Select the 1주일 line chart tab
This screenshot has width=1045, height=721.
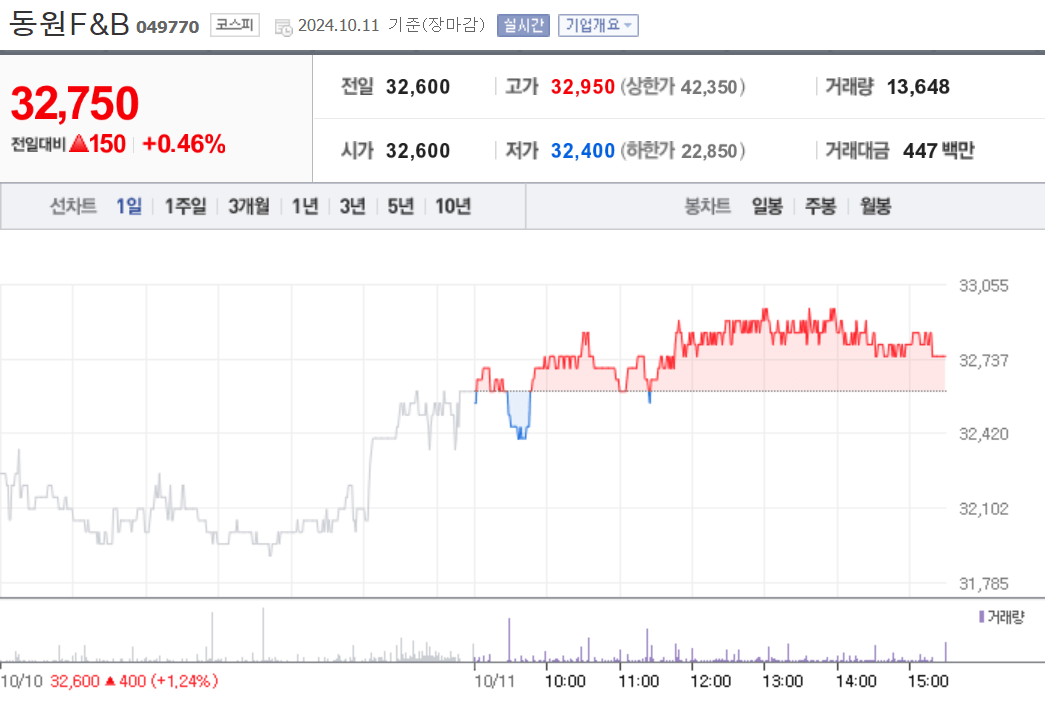click(x=185, y=206)
